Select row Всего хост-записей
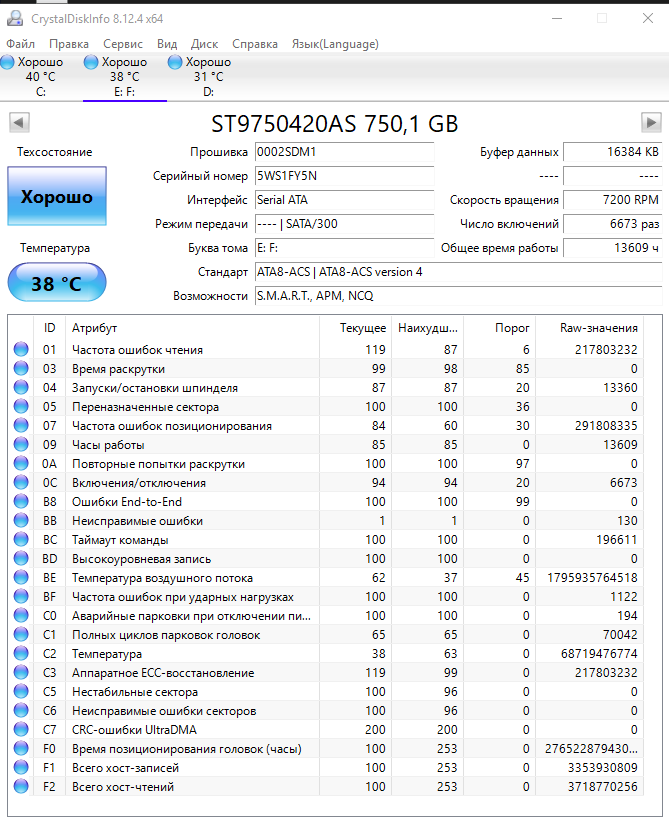Image resolution: width=669 pixels, height=825 pixels. pyautogui.click(x=326, y=768)
